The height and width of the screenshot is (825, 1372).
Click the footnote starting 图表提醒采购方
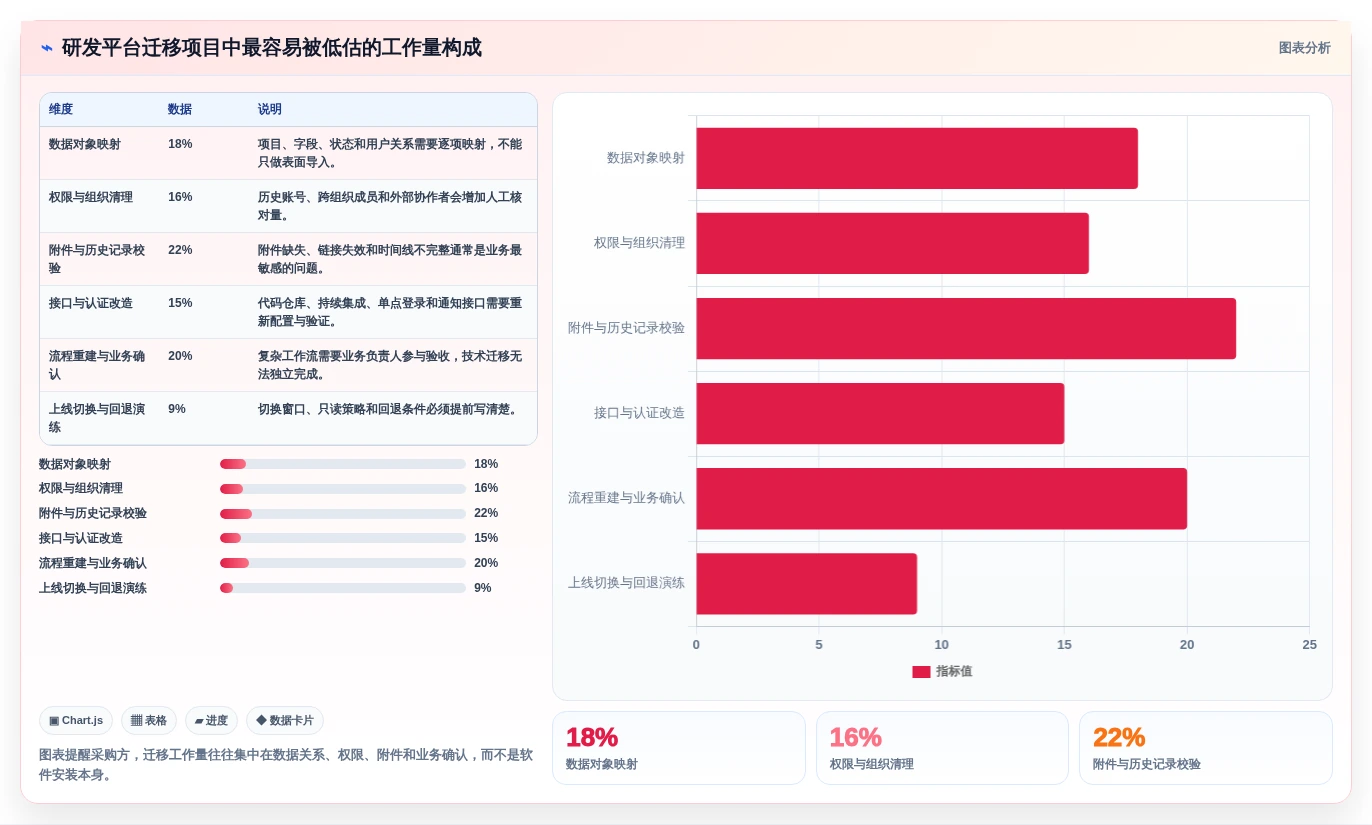pyautogui.click(x=286, y=765)
